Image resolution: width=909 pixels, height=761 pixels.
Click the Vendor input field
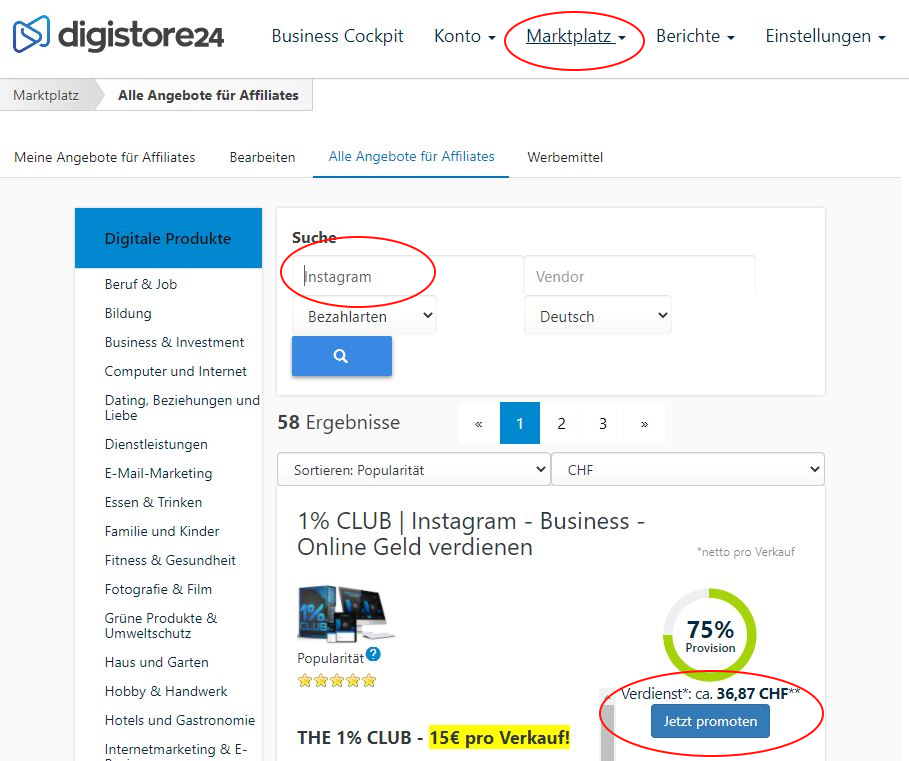[x=639, y=276]
